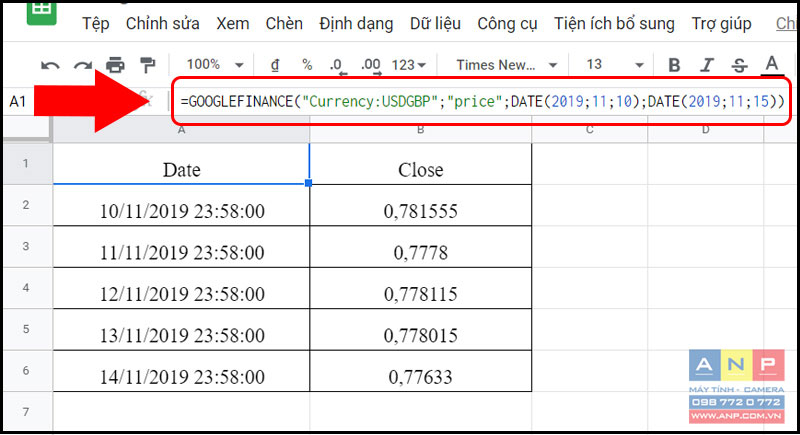Select column C header

(x=589, y=131)
